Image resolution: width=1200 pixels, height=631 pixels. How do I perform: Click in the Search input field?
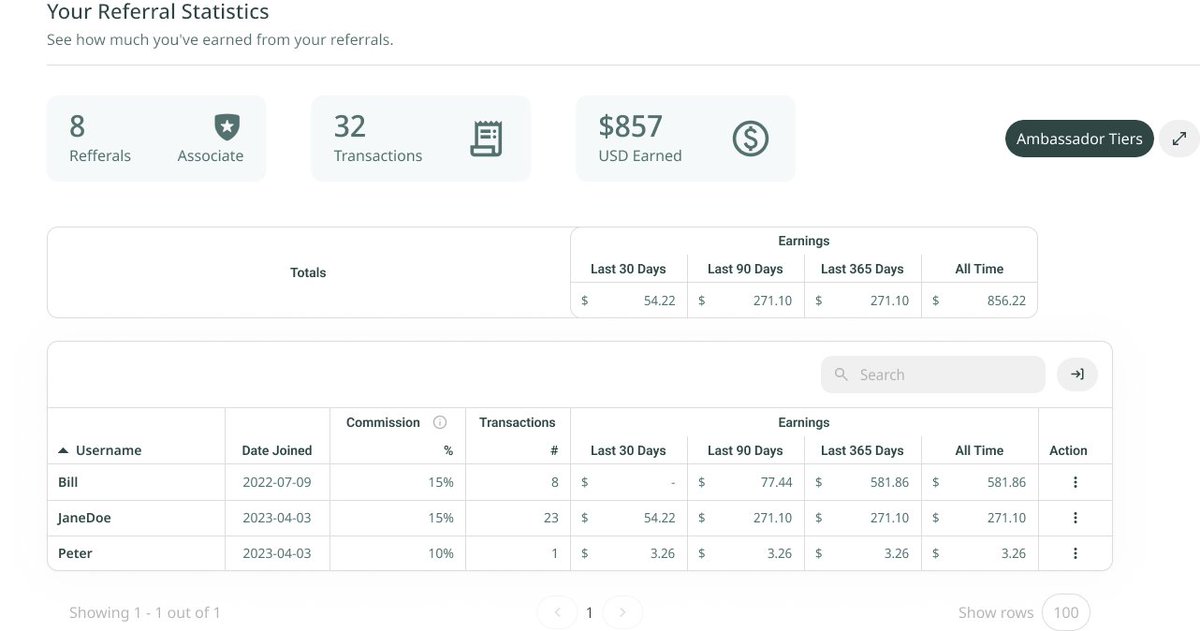click(933, 374)
